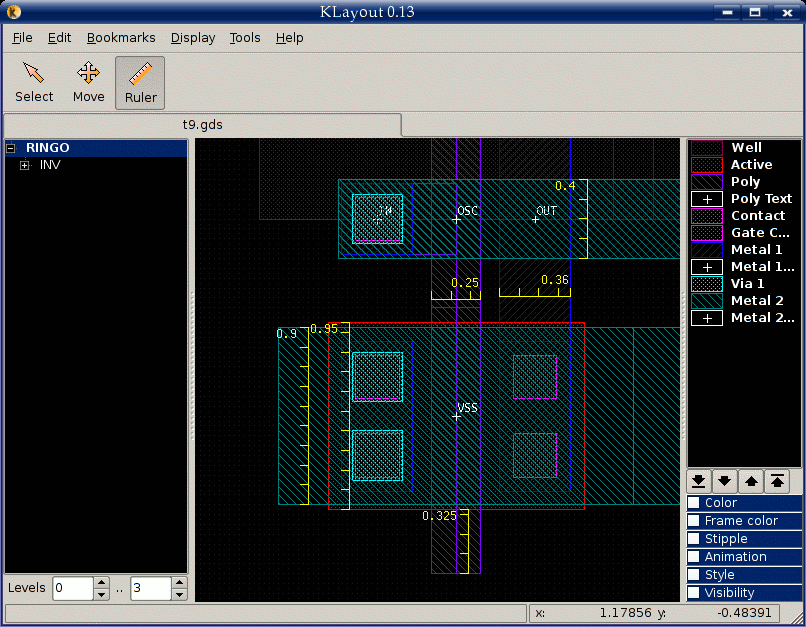Select the Select arrow tool
Image resolution: width=806 pixels, height=627 pixels.
[34, 82]
